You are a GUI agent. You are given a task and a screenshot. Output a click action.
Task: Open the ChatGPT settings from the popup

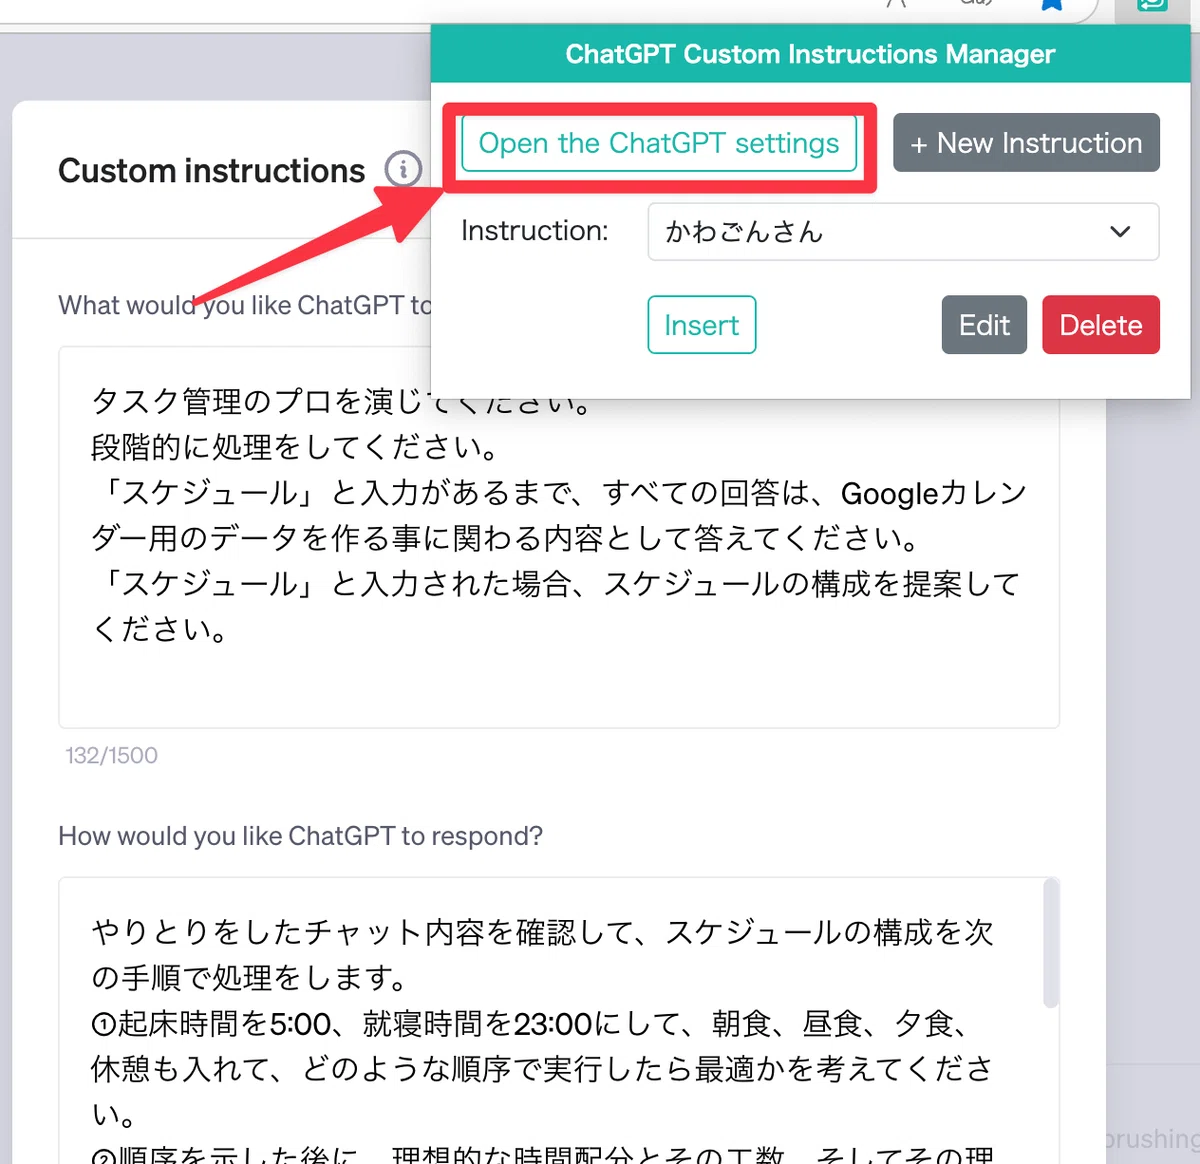(659, 143)
